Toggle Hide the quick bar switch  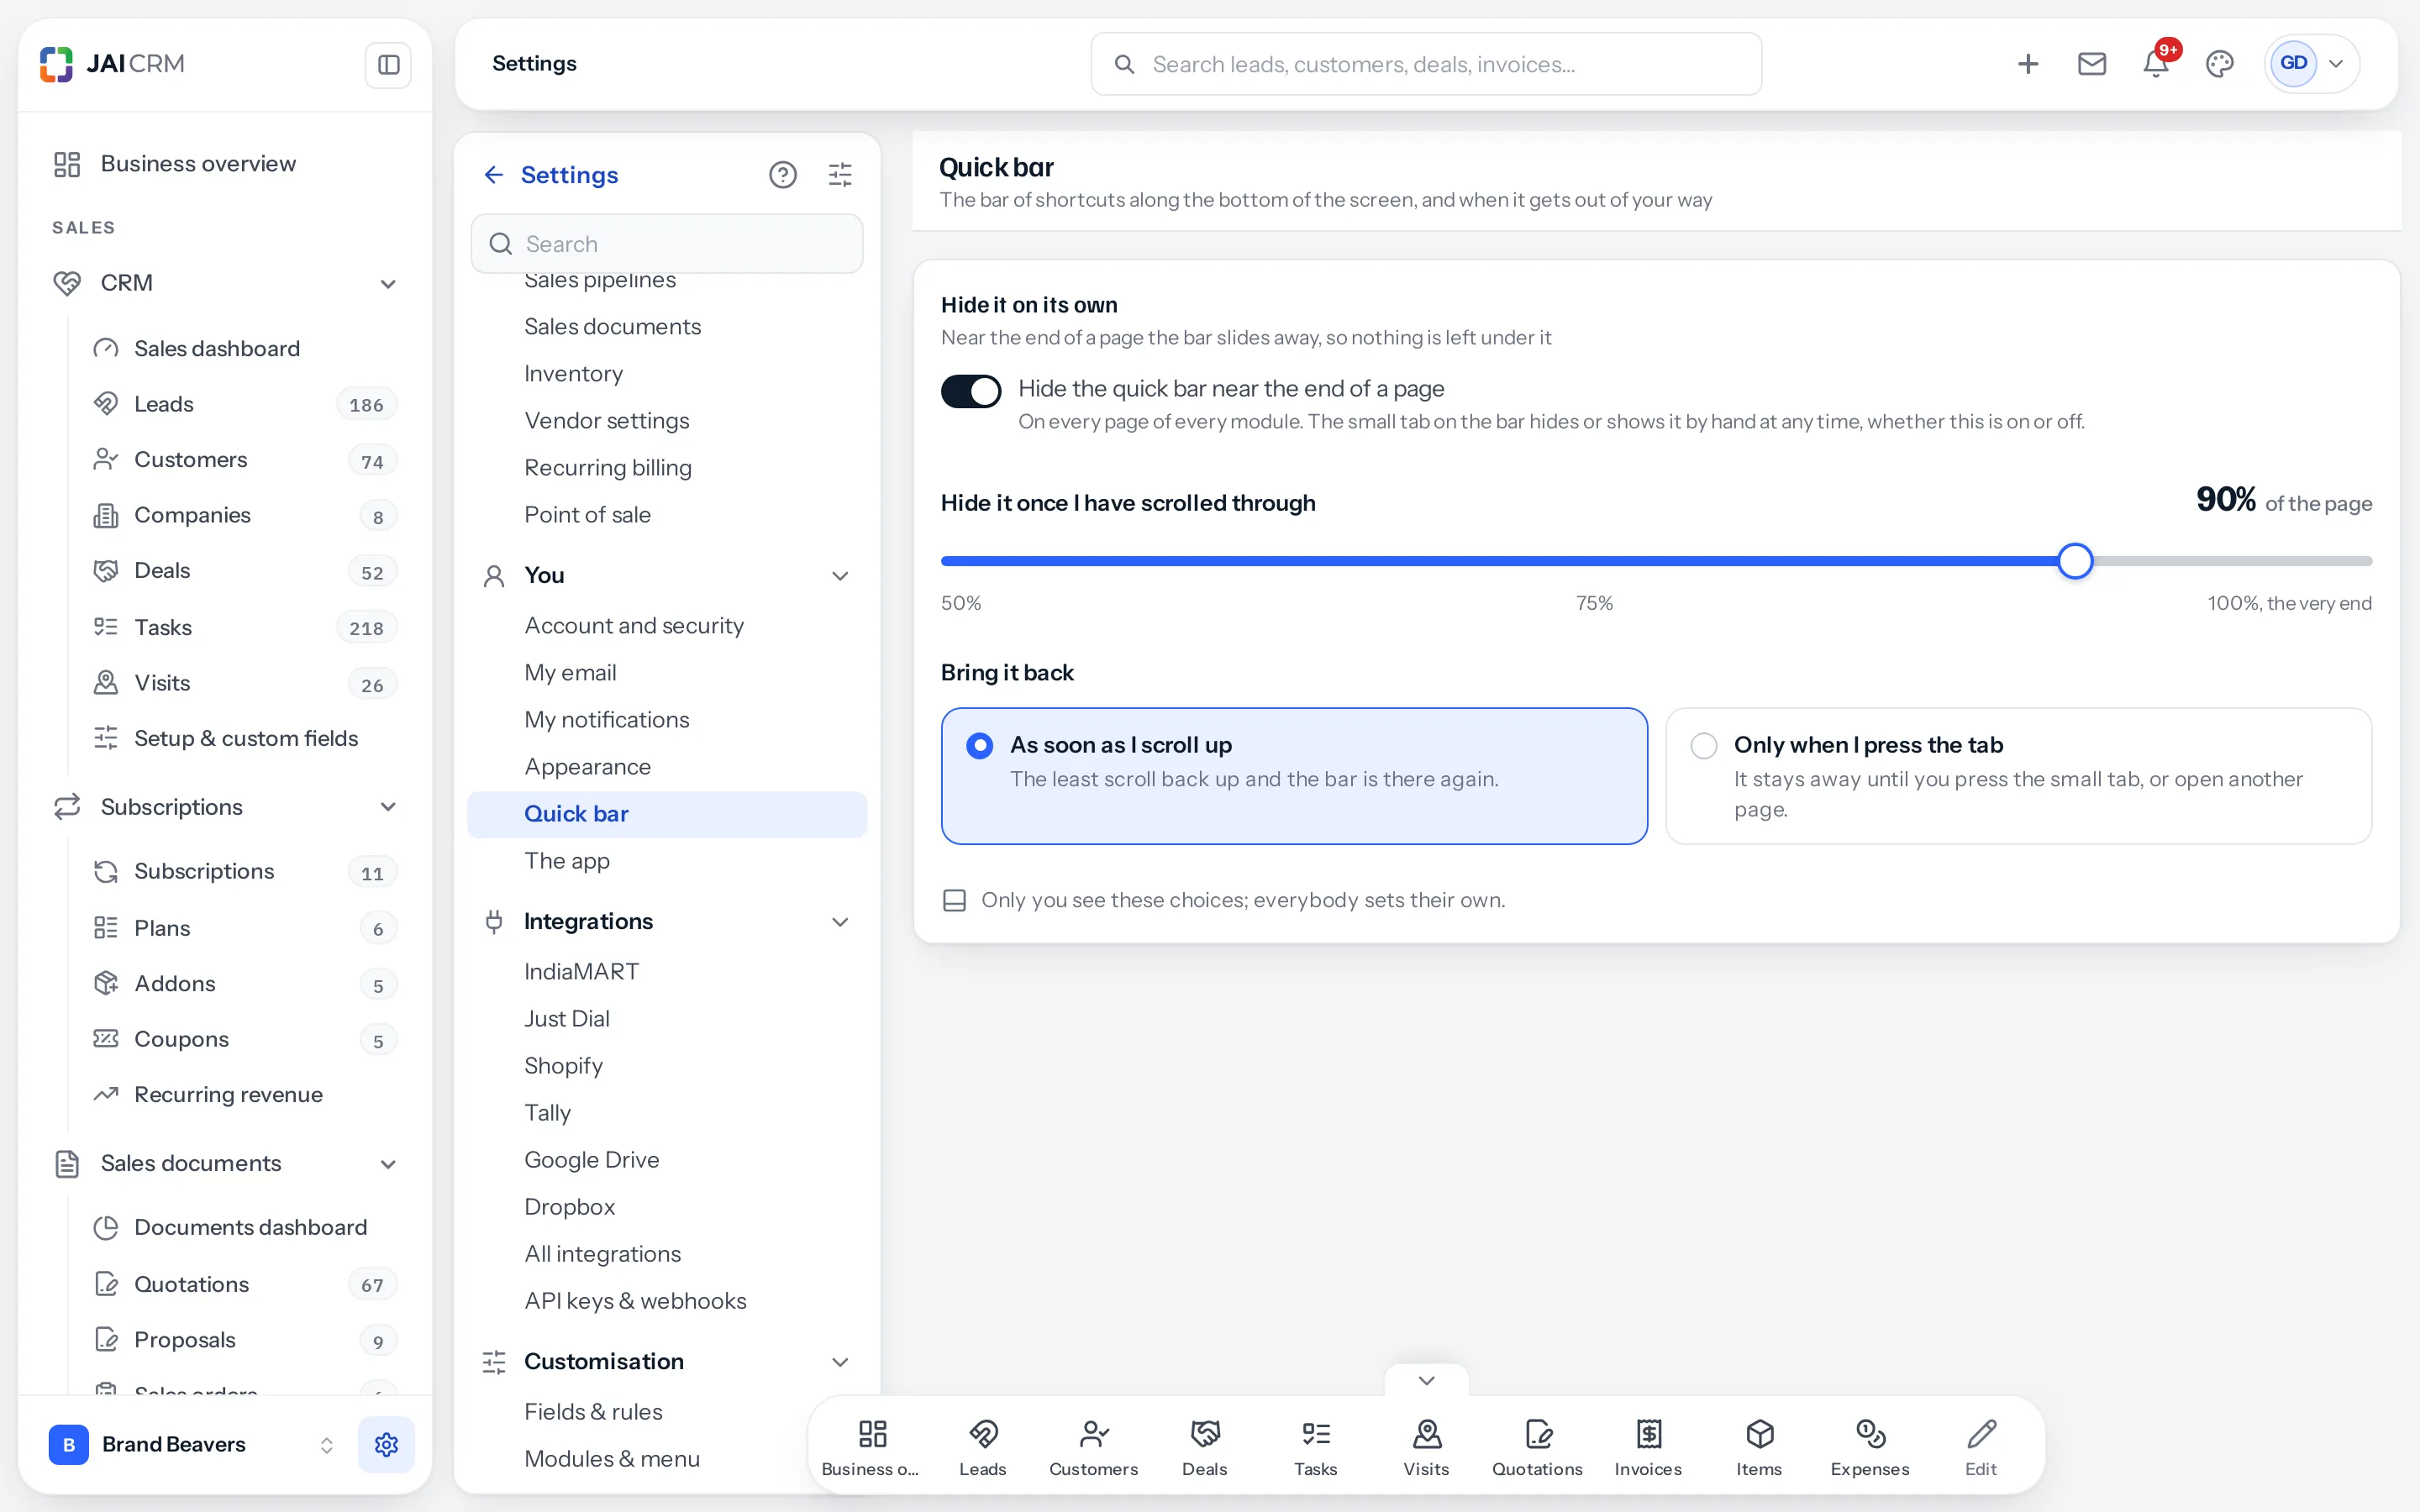(970, 391)
